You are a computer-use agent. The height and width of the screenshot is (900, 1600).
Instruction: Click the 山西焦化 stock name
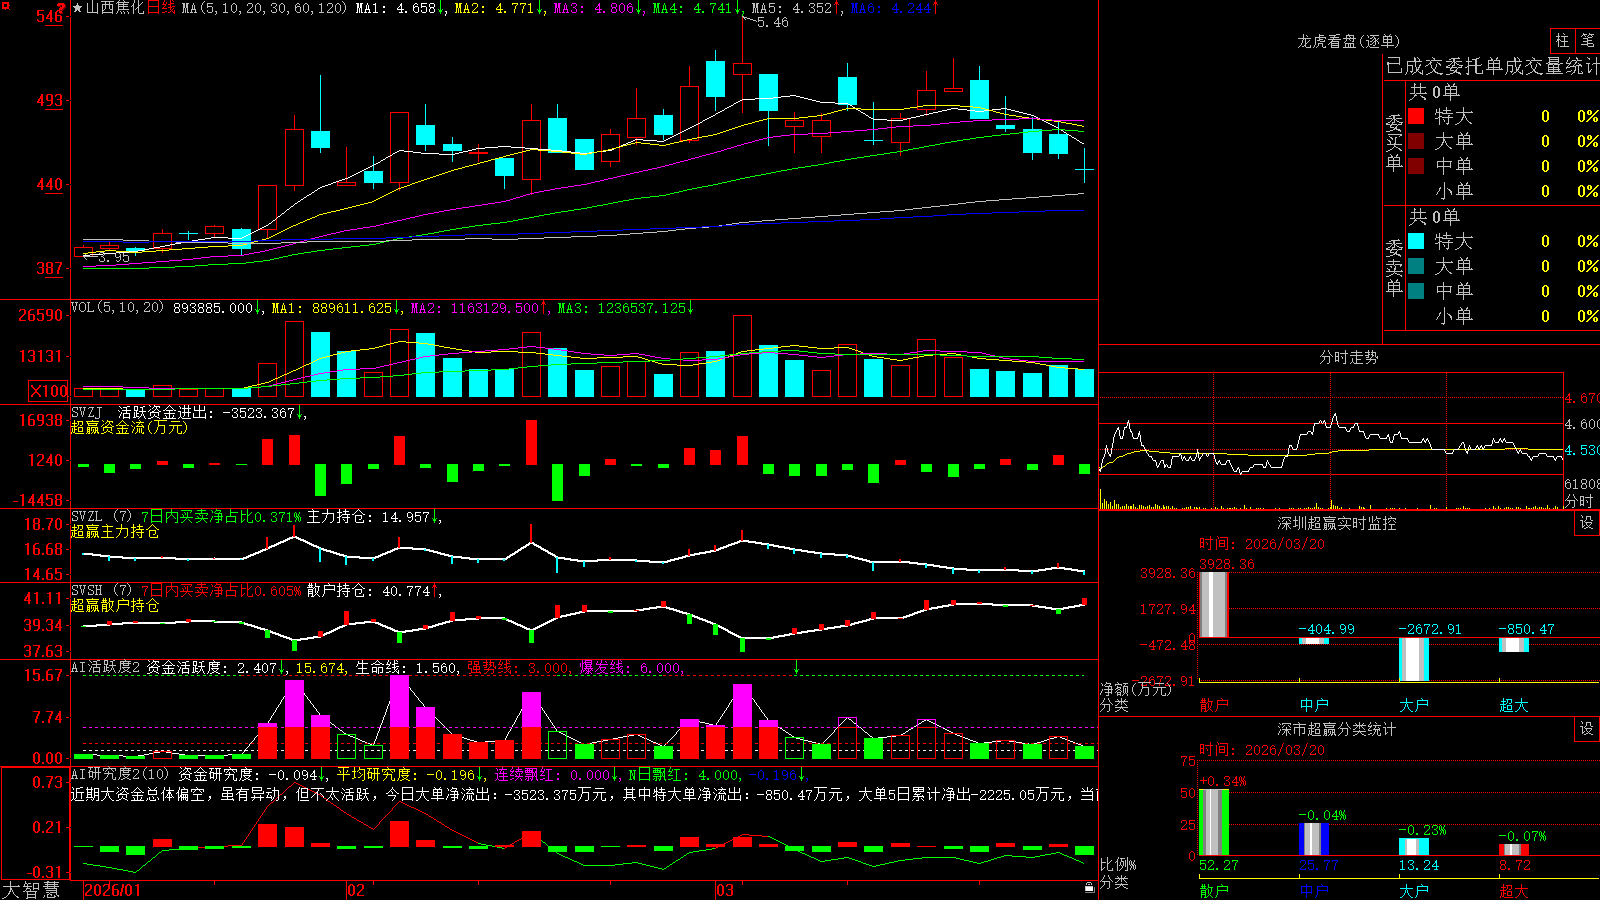(x=115, y=8)
